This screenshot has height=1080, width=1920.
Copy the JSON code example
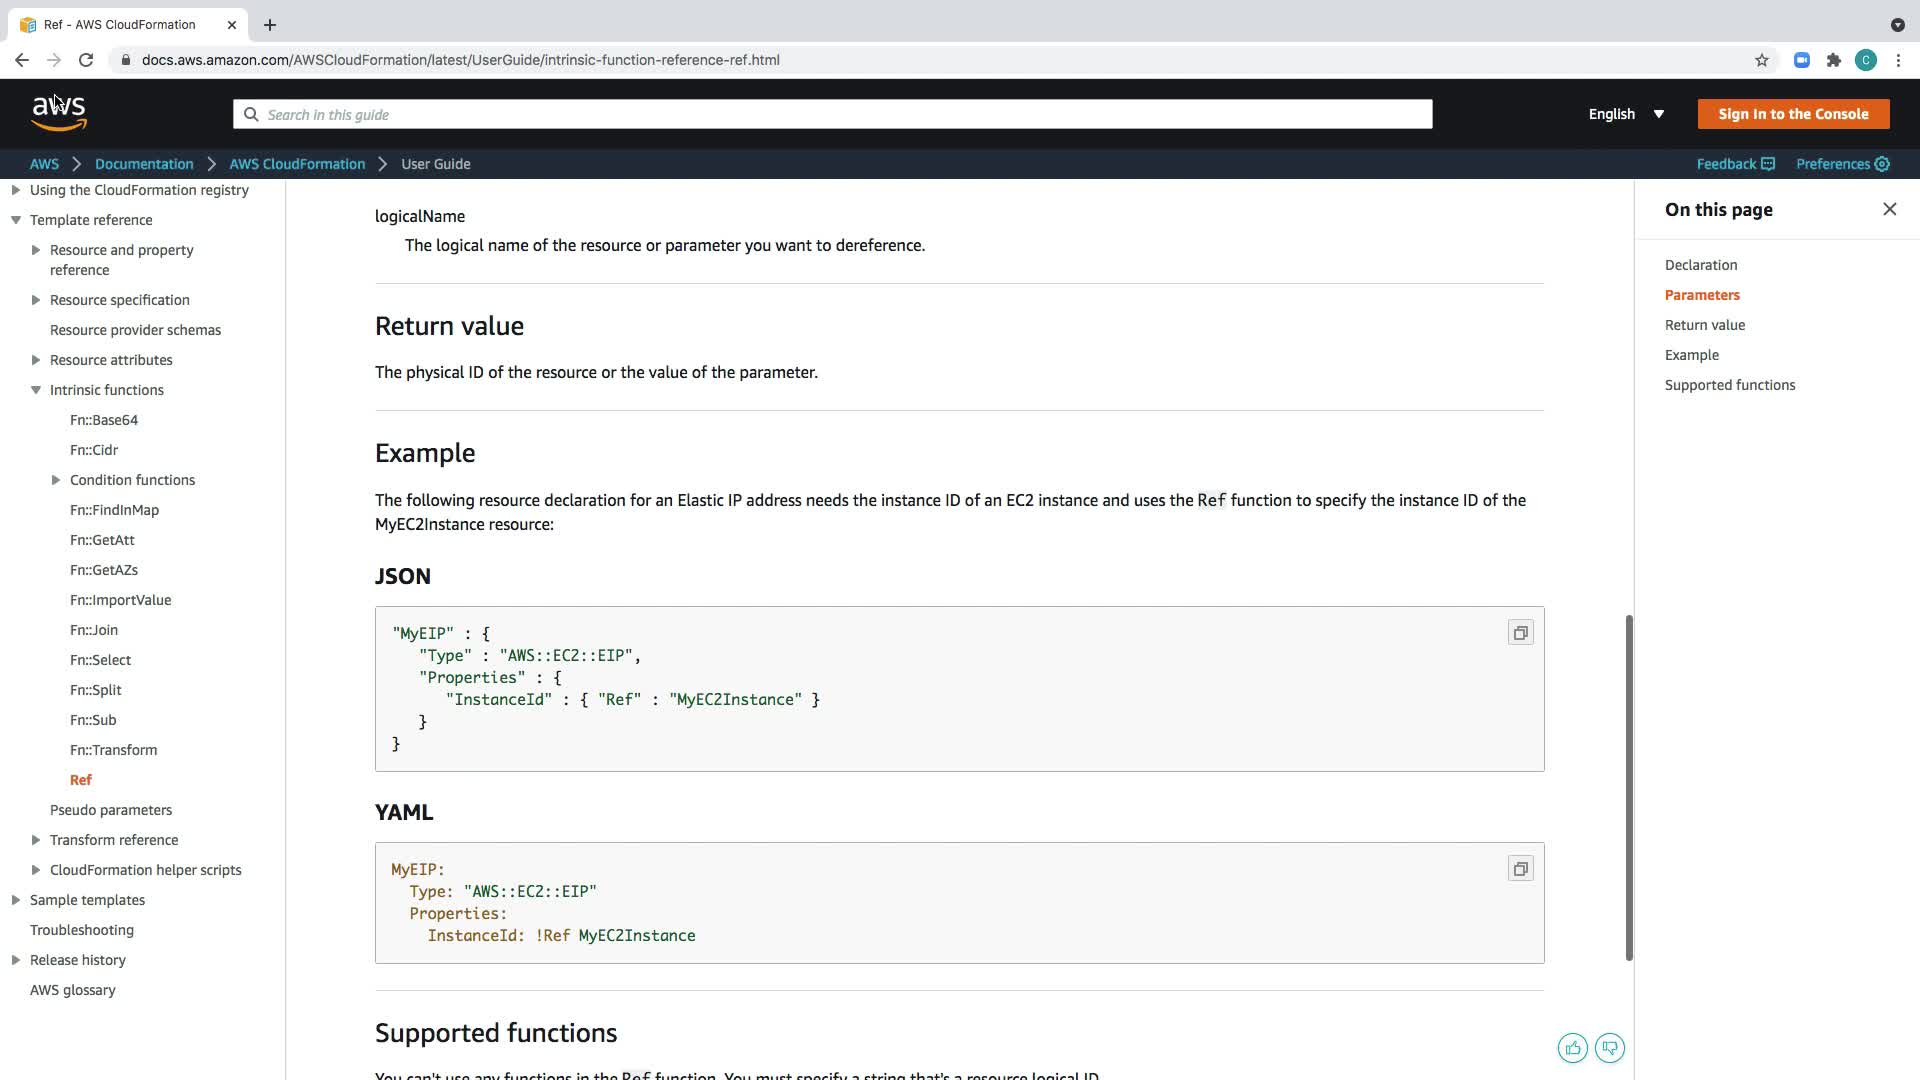coord(1520,633)
